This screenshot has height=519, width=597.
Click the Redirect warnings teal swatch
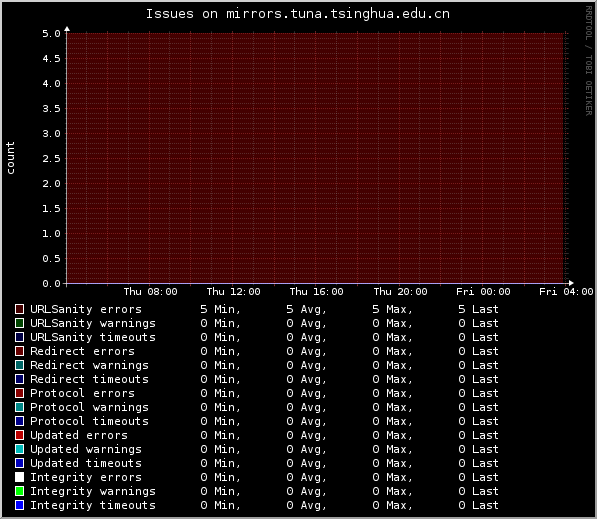(19, 365)
